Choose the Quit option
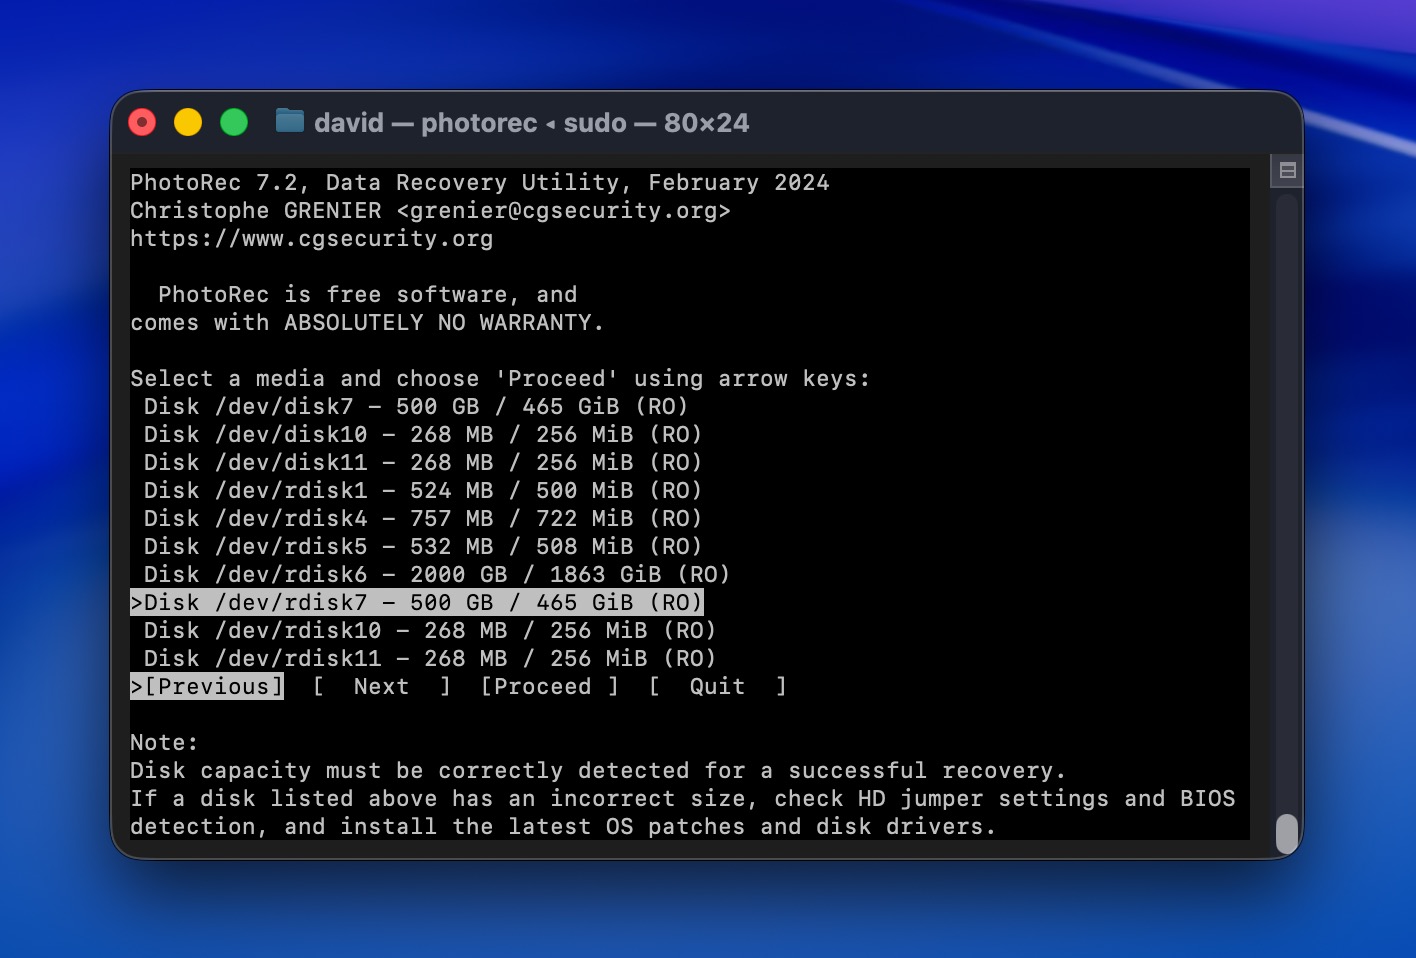Screen dimensions: 1416x958 (716, 686)
